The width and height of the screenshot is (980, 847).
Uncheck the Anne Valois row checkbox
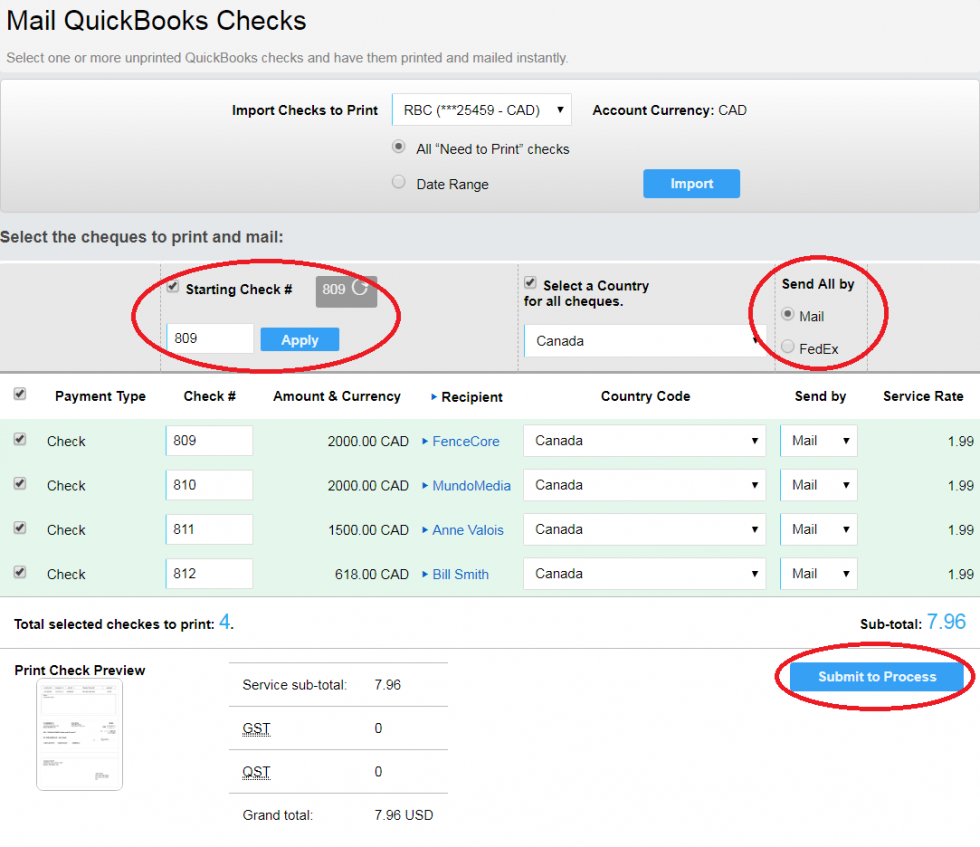[x=20, y=529]
